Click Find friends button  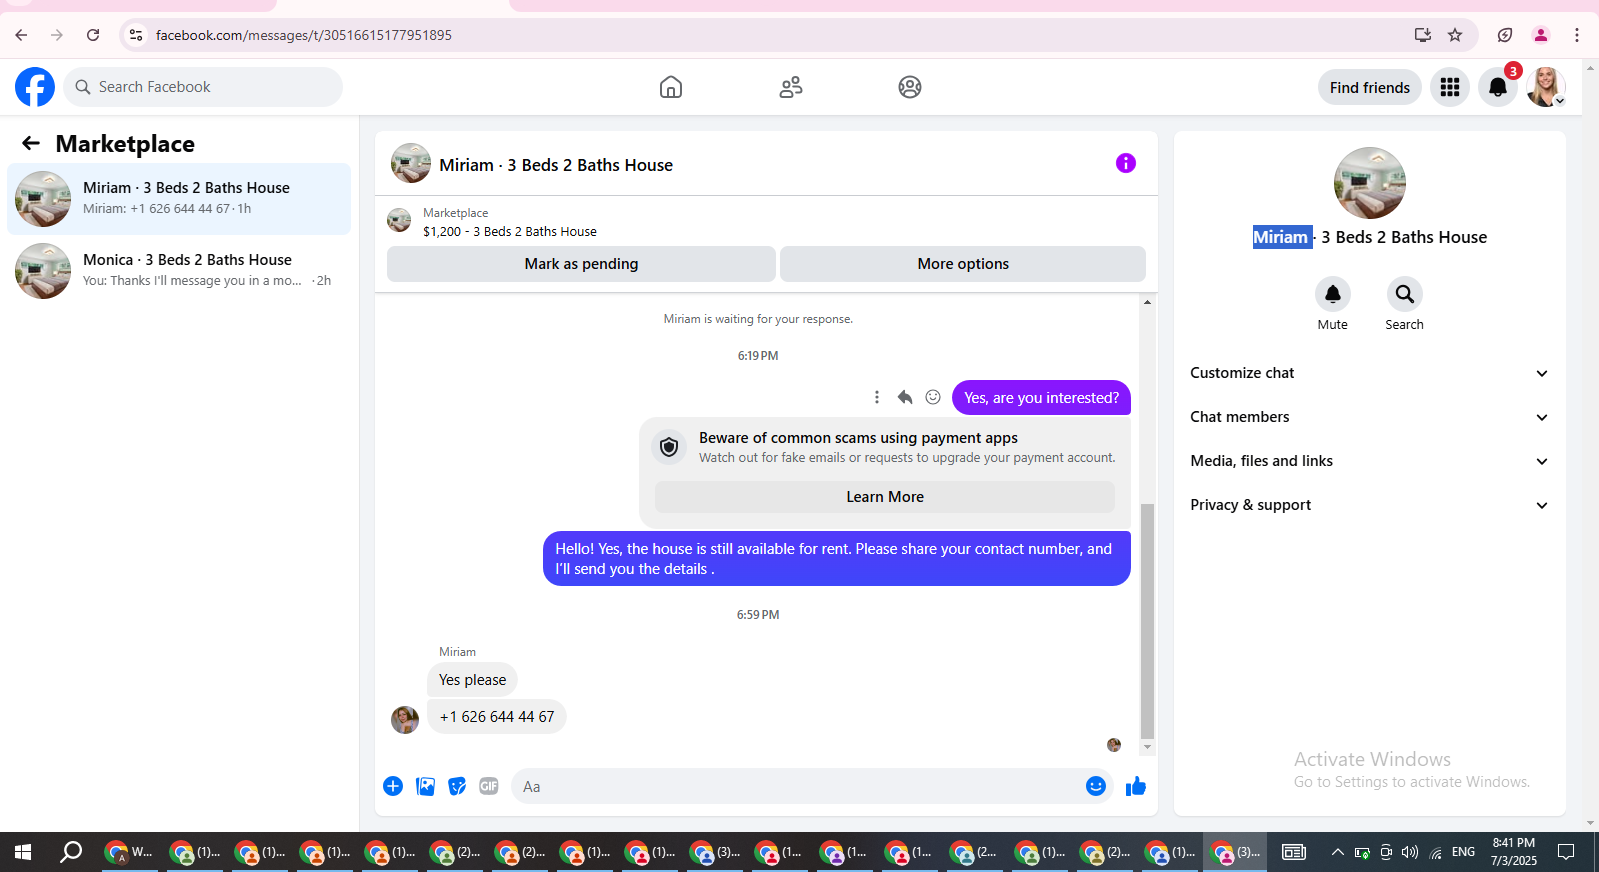pyautogui.click(x=1370, y=87)
